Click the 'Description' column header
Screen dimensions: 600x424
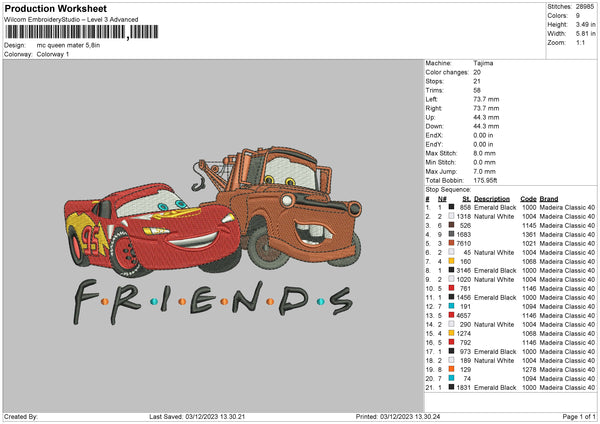(492, 199)
